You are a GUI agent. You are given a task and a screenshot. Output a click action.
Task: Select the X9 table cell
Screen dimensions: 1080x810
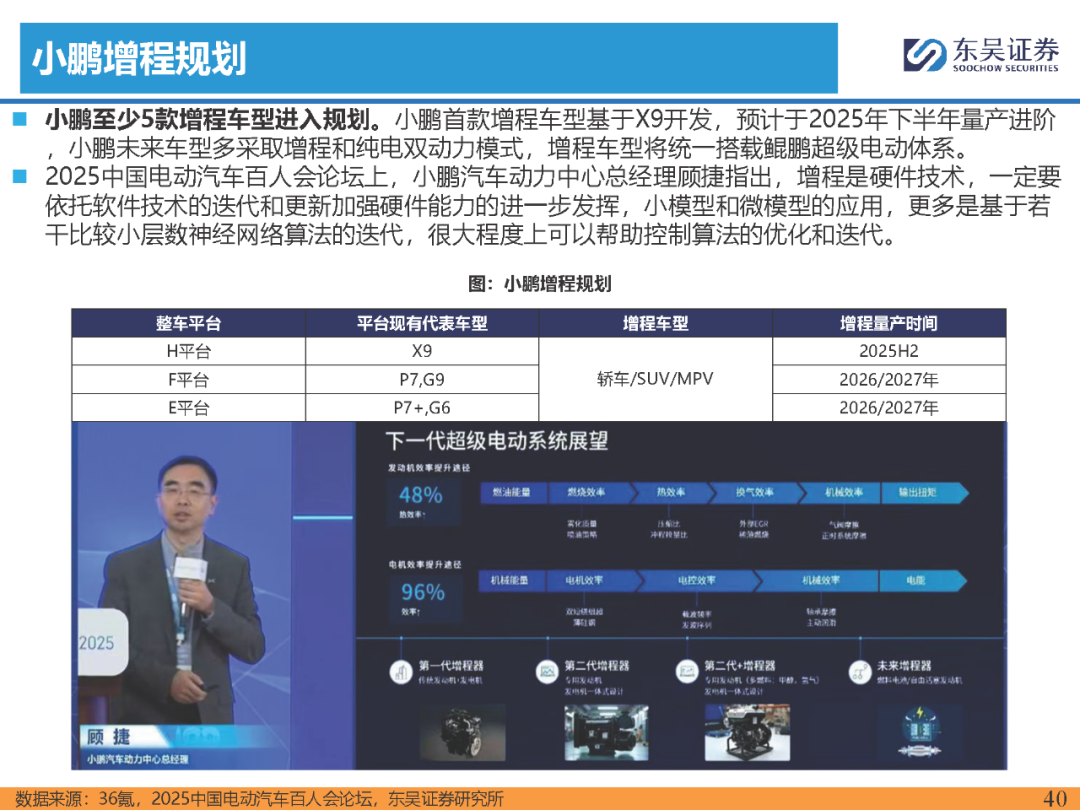click(x=422, y=351)
